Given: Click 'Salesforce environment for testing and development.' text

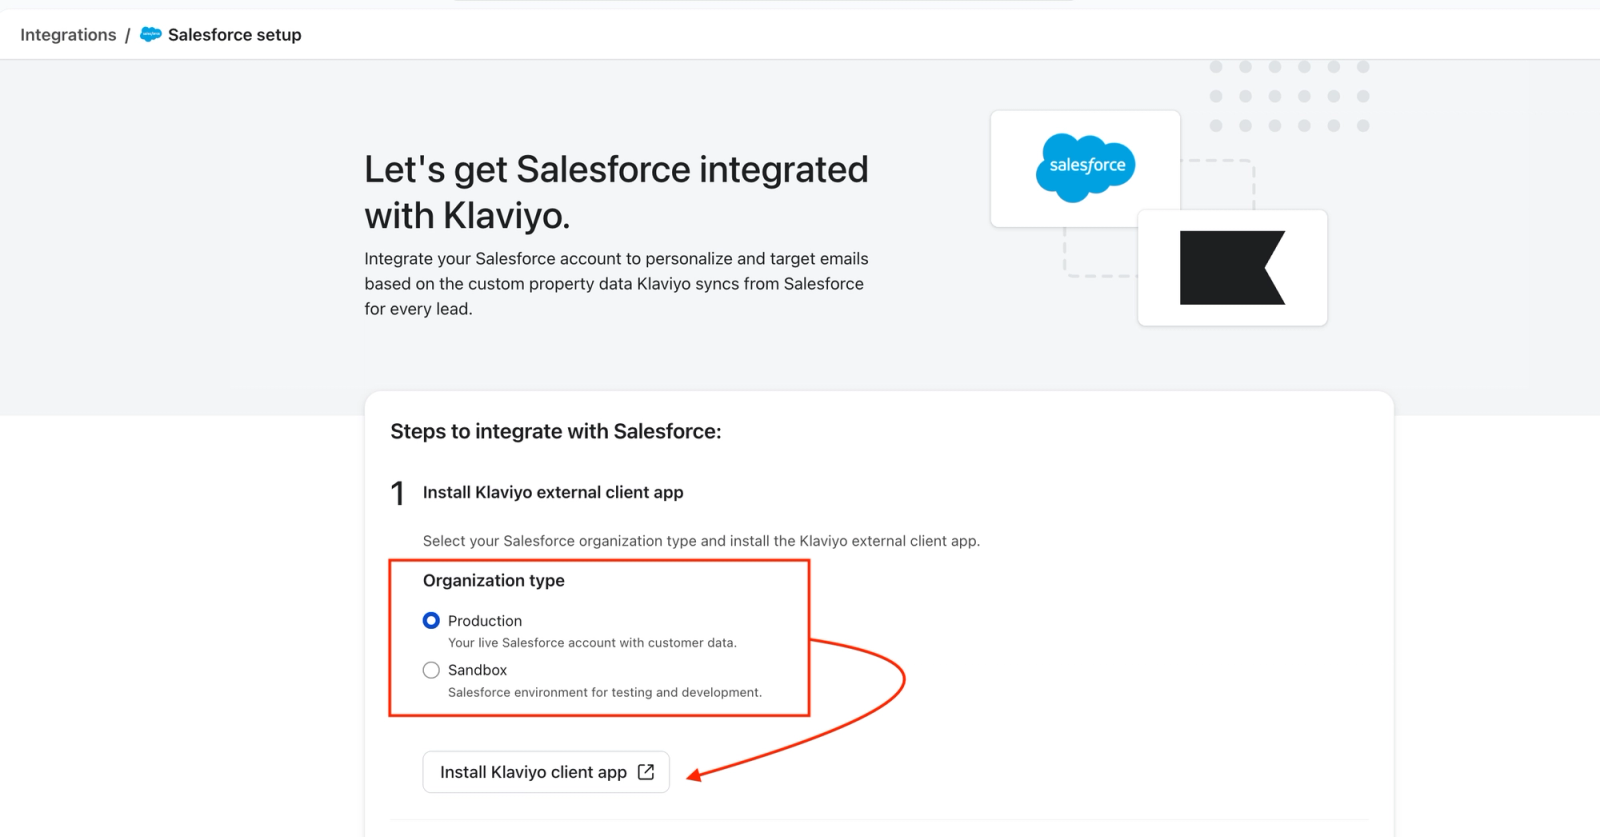Looking at the screenshot, I should coord(605,692).
